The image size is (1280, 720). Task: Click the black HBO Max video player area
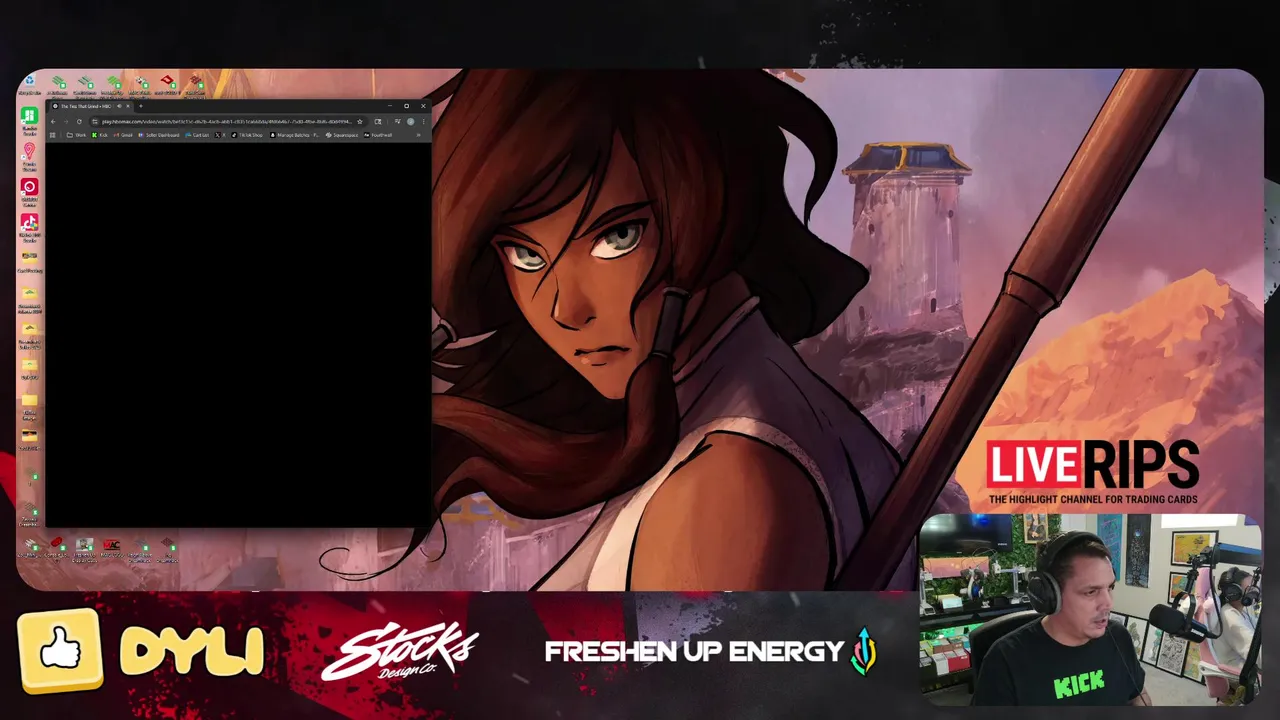point(238,334)
